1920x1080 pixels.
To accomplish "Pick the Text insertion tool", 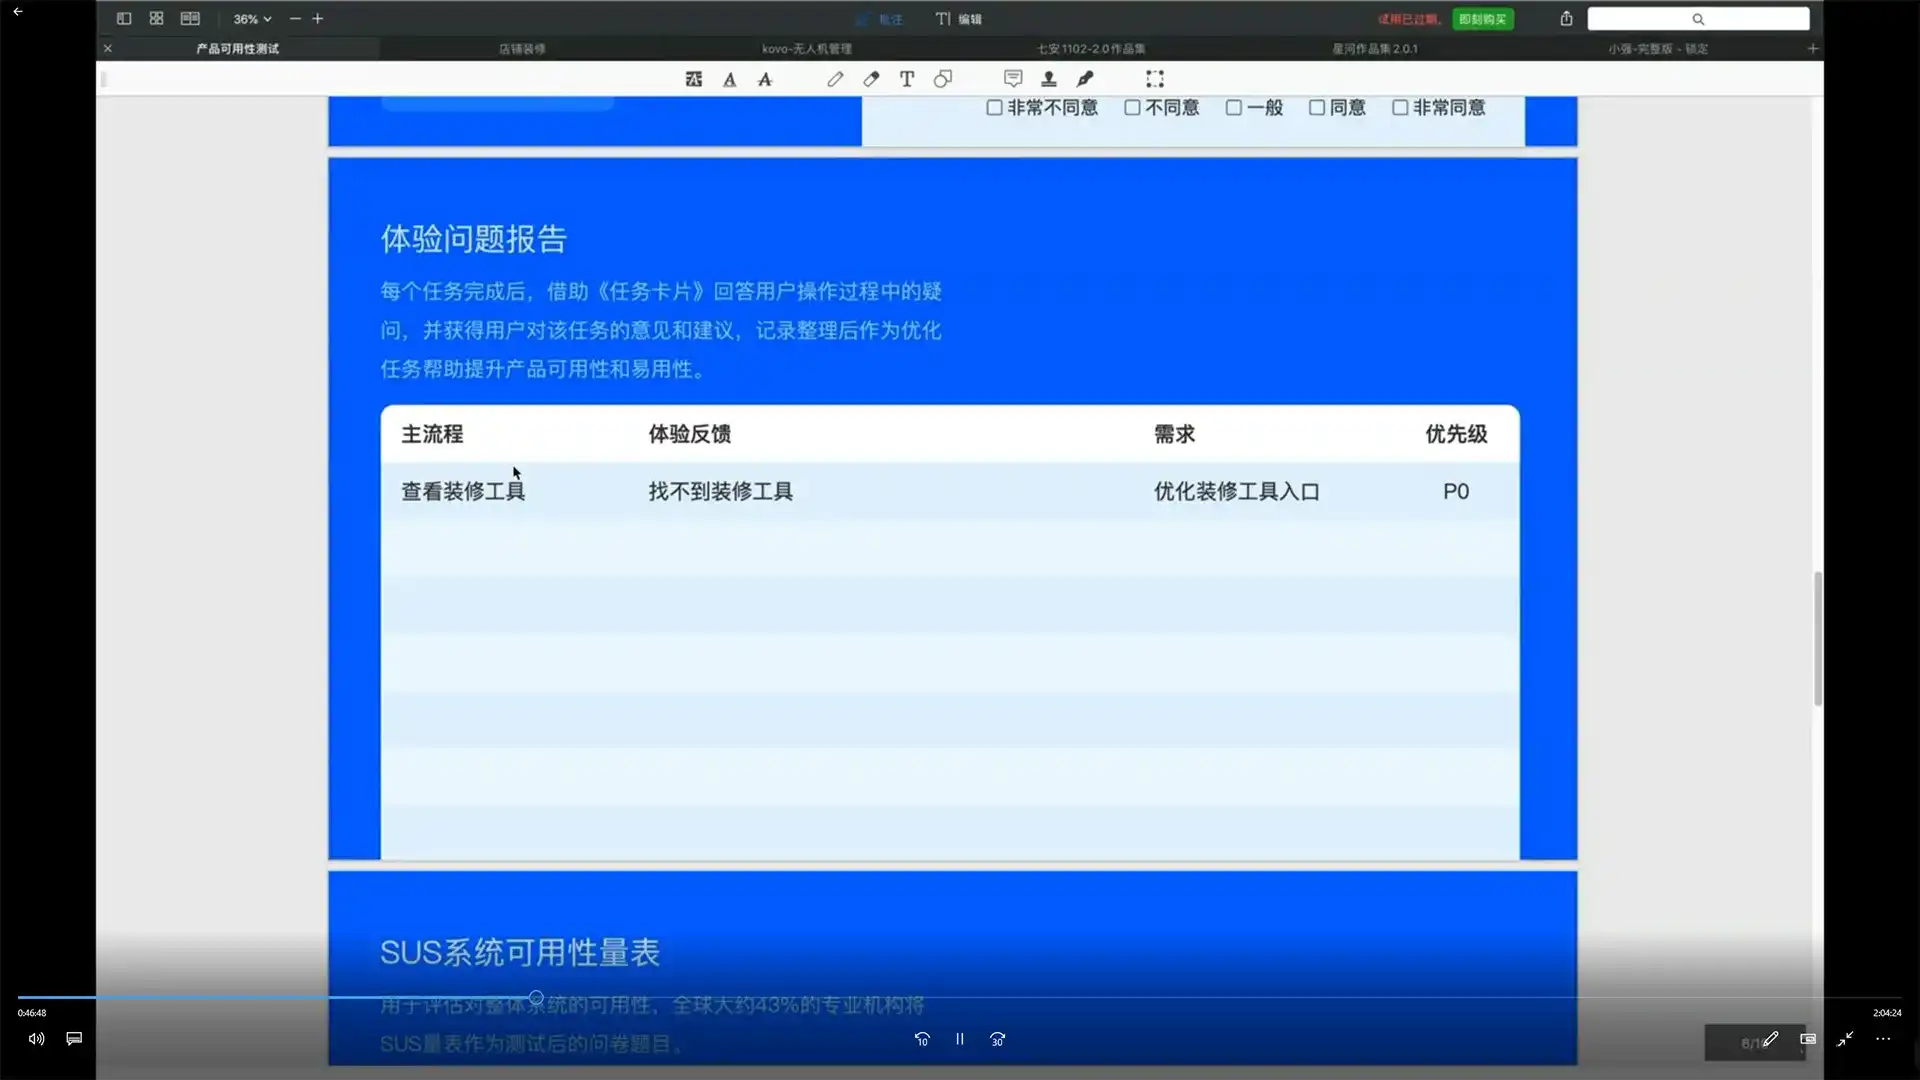I will pos(907,79).
